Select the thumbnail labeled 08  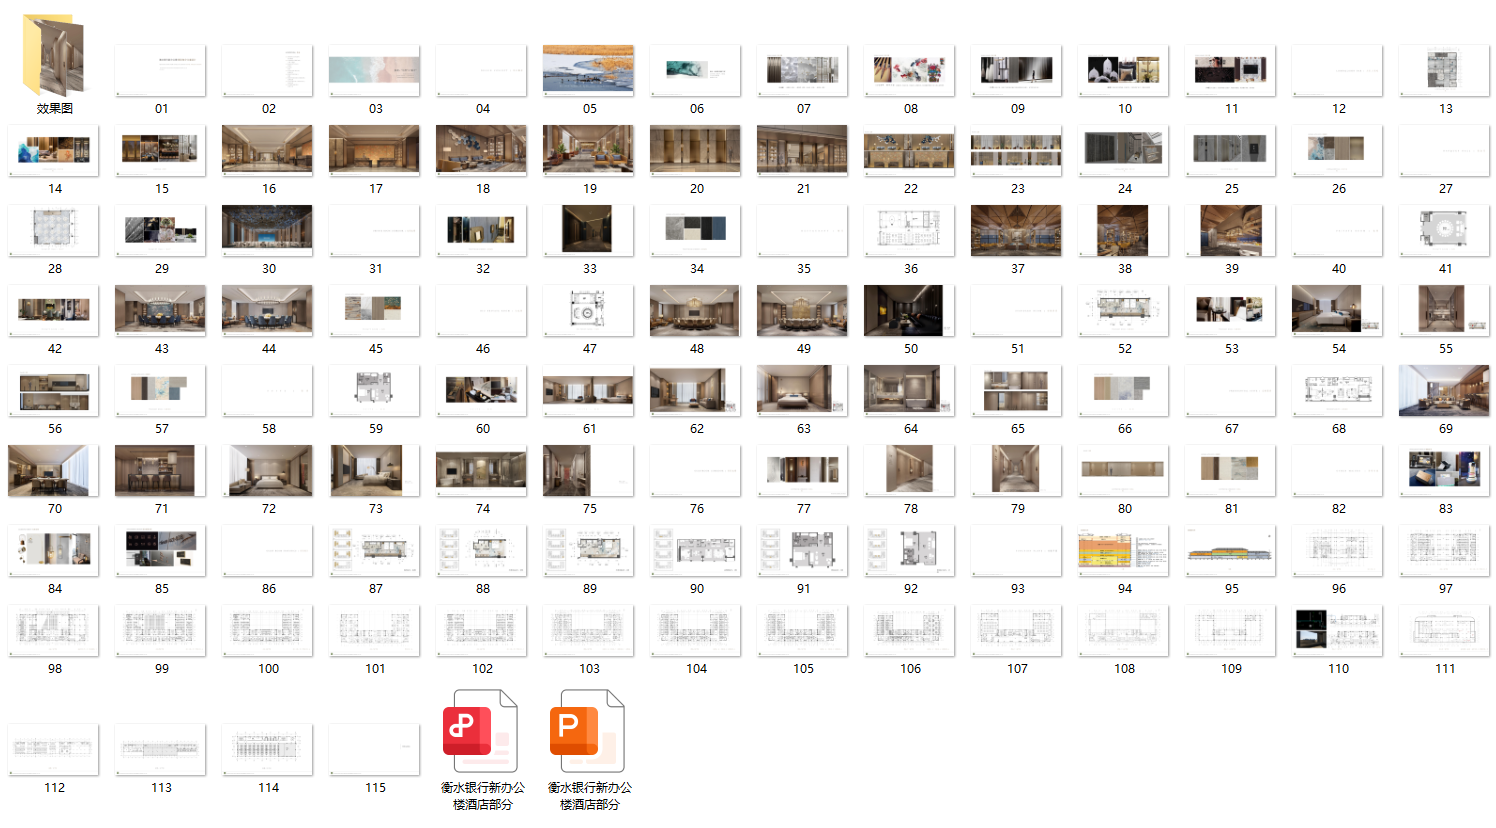click(x=909, y=70)
